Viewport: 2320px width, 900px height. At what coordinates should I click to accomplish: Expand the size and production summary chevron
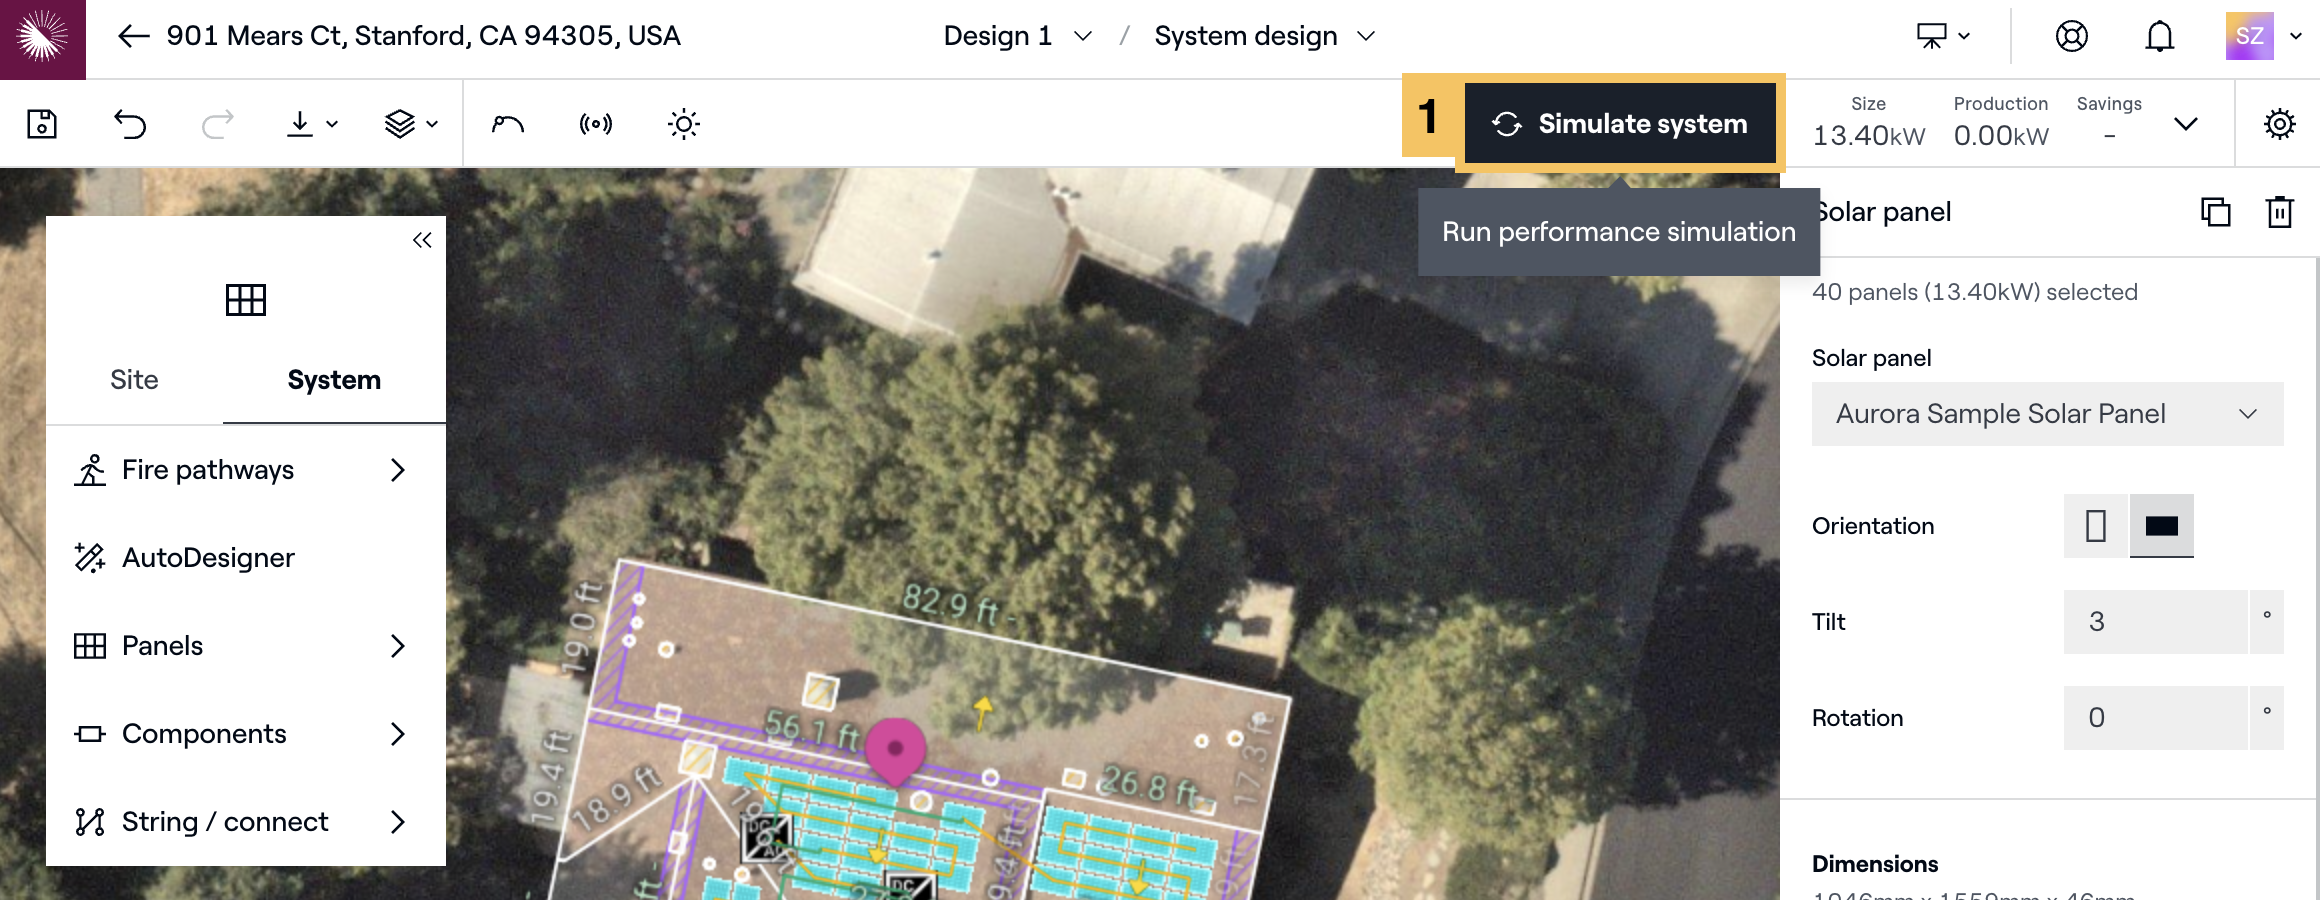coord(2186,124)
